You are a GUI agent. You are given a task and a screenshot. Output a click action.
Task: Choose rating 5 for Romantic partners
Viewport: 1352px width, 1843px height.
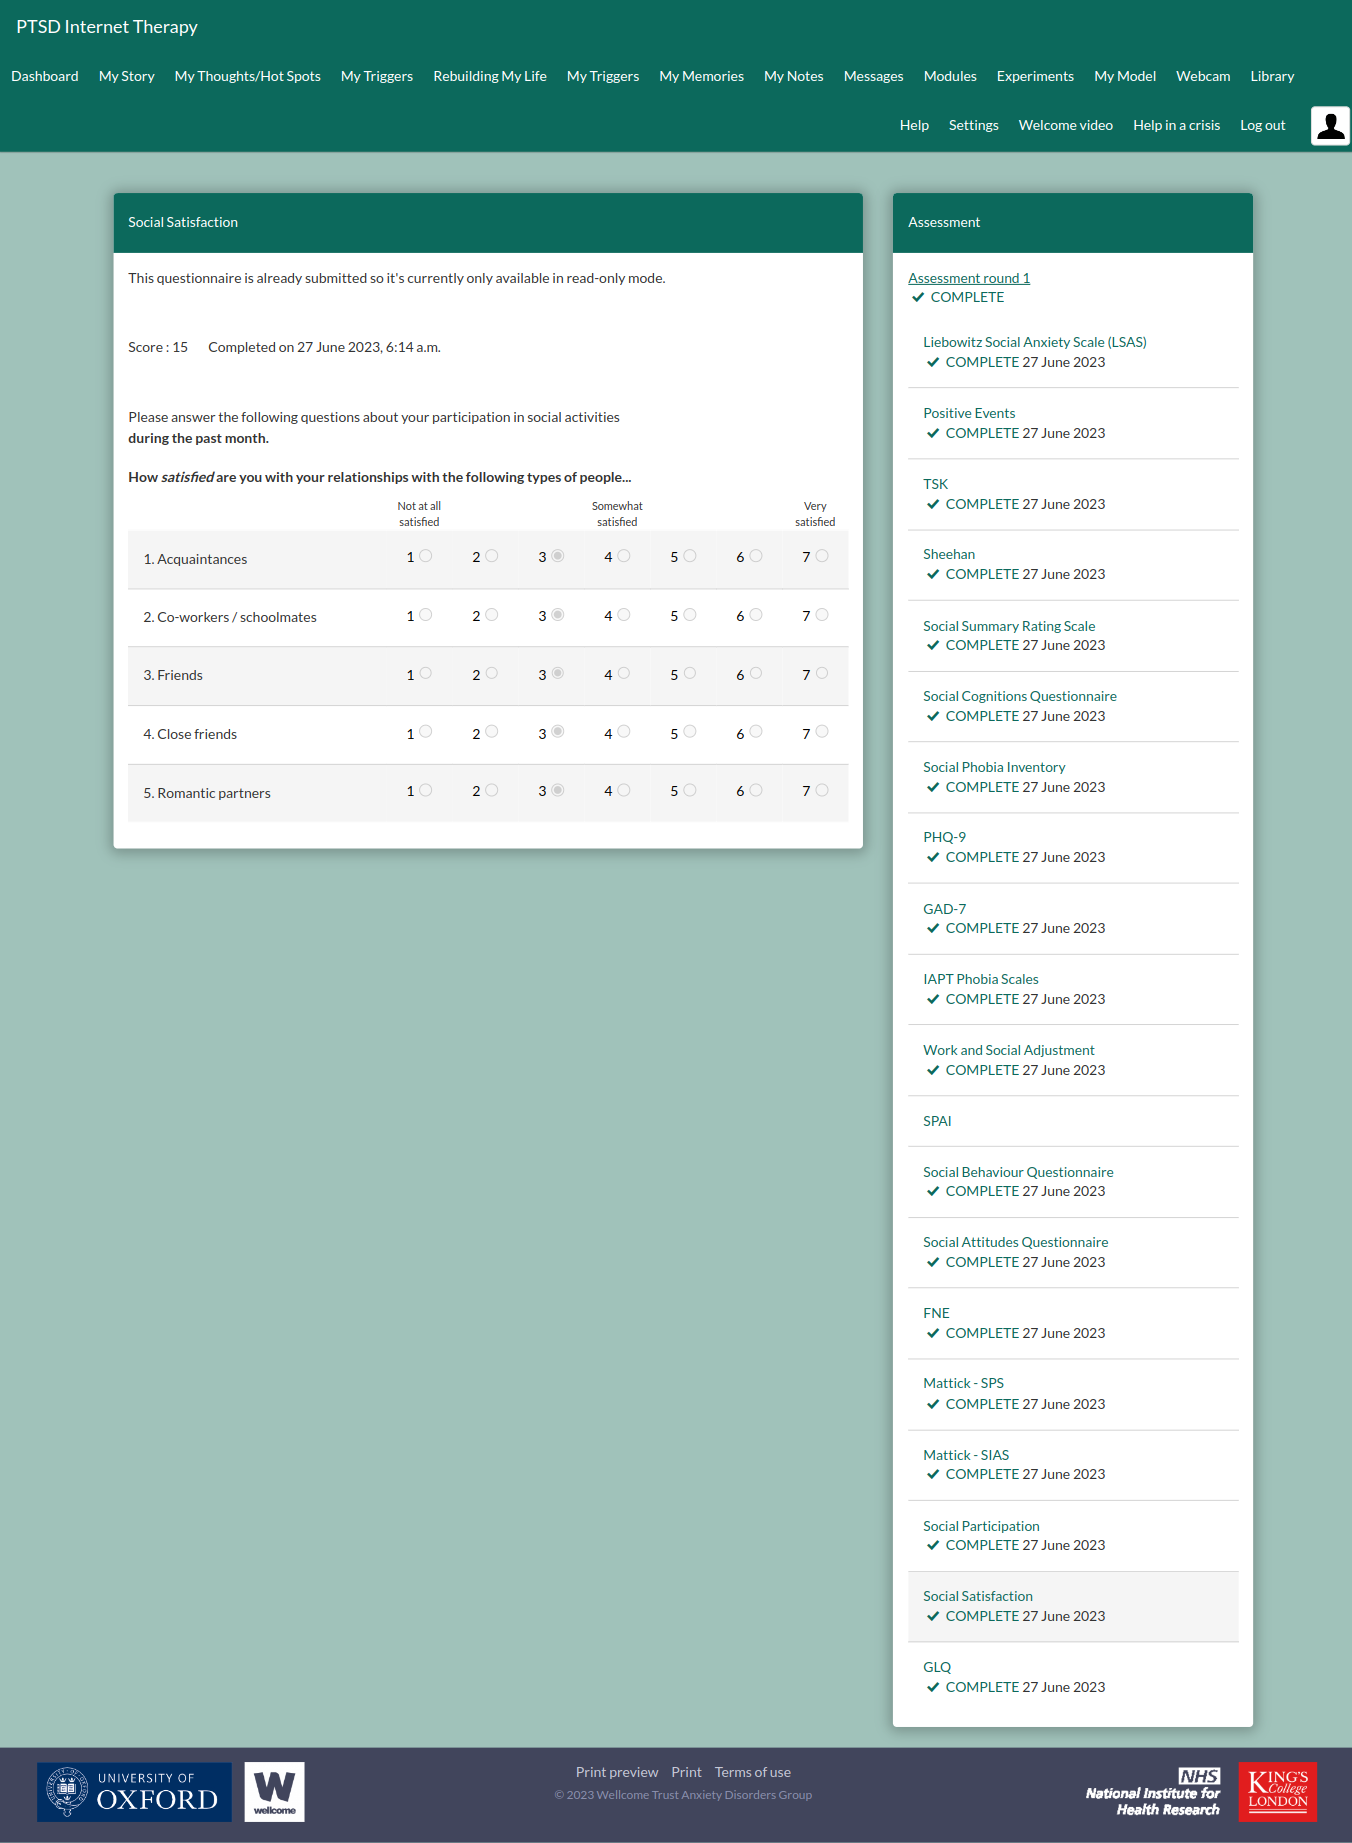(x=690, y=791)
